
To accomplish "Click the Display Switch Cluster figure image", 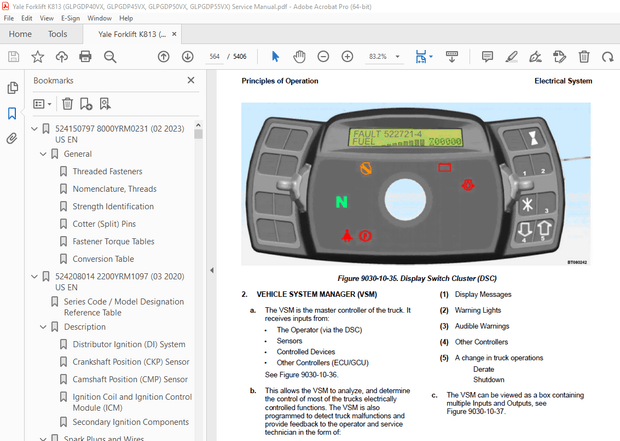I will click(x=416, y=184).
